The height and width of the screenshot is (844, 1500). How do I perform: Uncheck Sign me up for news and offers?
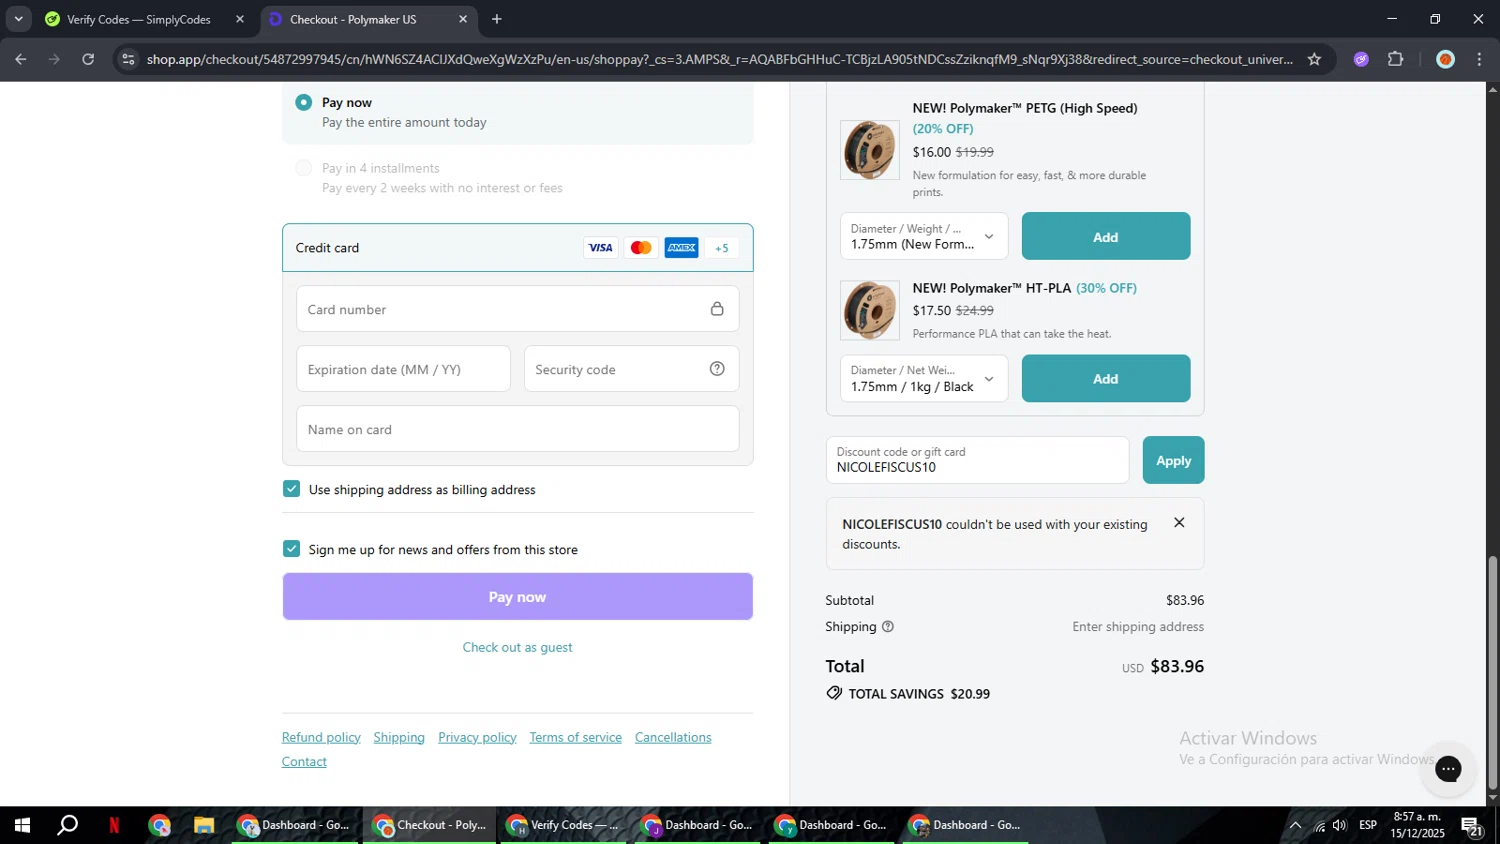292,549
